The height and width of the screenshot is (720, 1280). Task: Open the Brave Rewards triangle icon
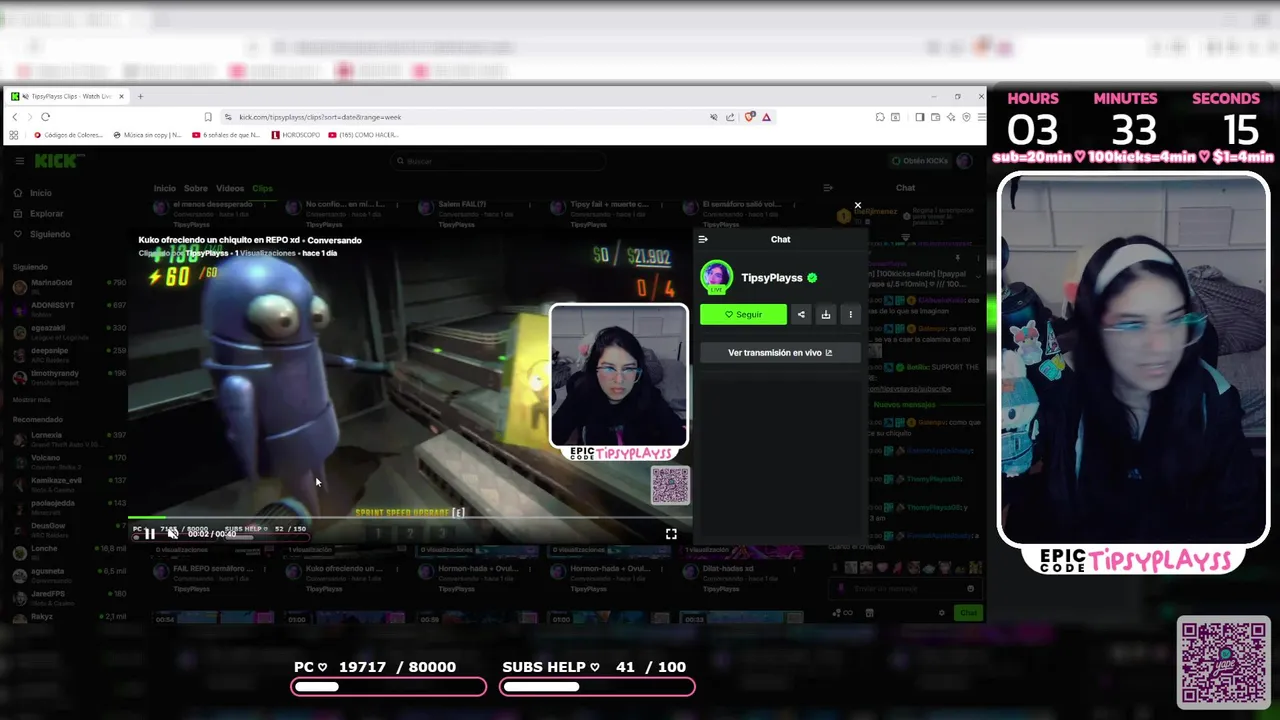[x=766, y=117]
